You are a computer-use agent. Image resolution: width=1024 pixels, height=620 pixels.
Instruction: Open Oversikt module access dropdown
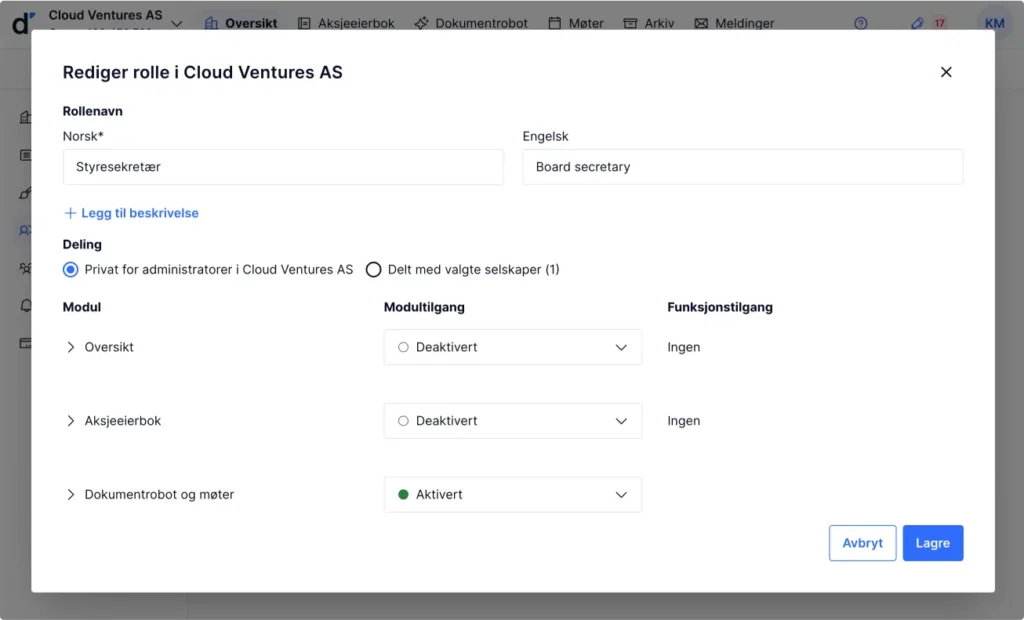click(x=512, y=347)
